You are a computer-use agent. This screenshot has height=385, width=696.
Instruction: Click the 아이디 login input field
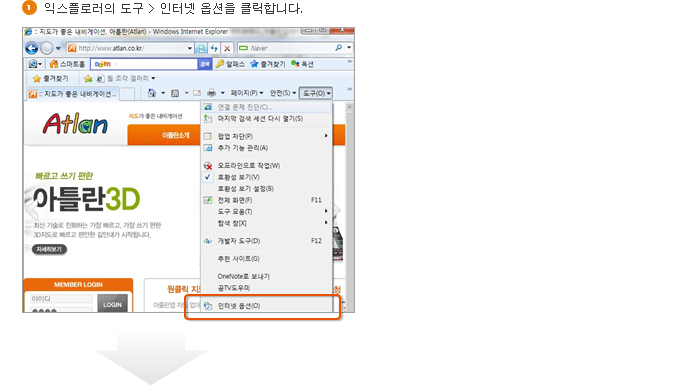(61, 299)
